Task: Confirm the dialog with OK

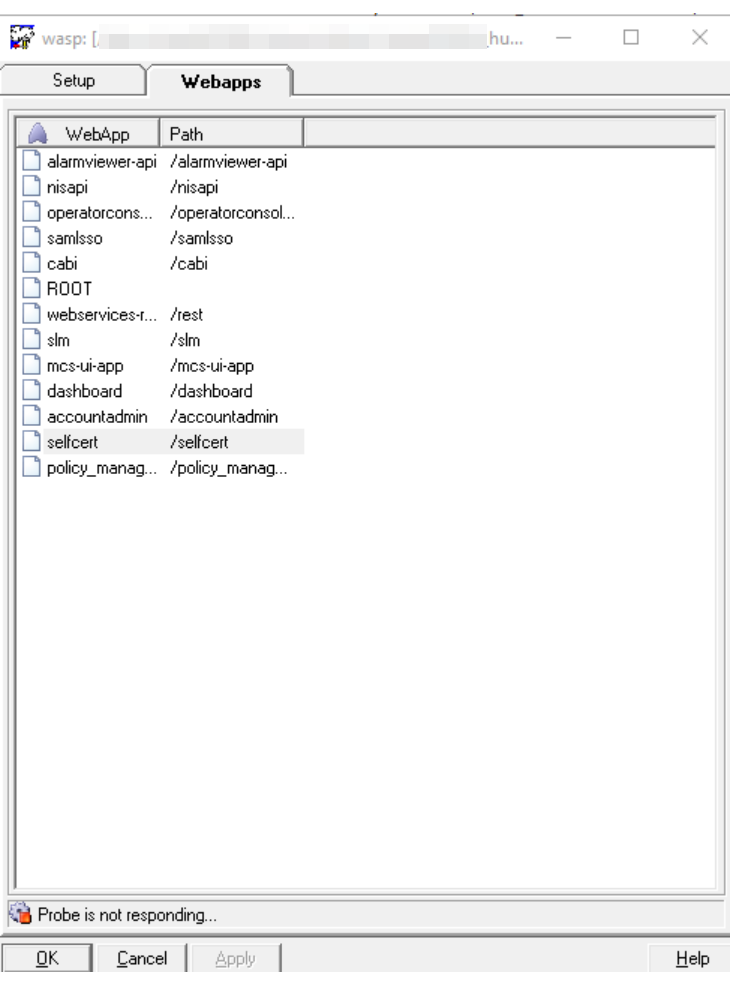Action: (x=47, y=958)
